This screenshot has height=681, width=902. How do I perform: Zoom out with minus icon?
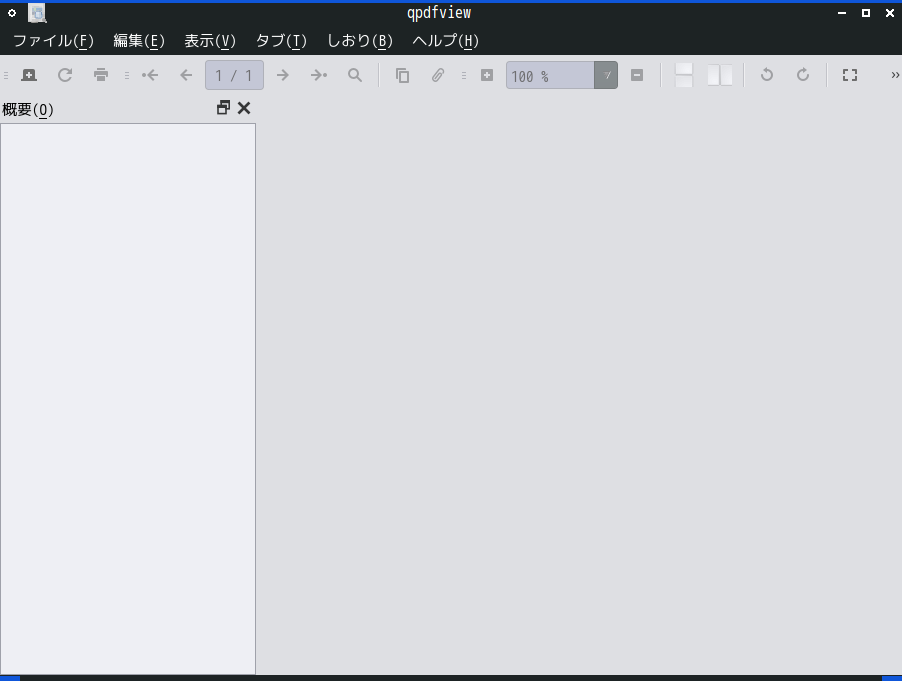[637, 75]
